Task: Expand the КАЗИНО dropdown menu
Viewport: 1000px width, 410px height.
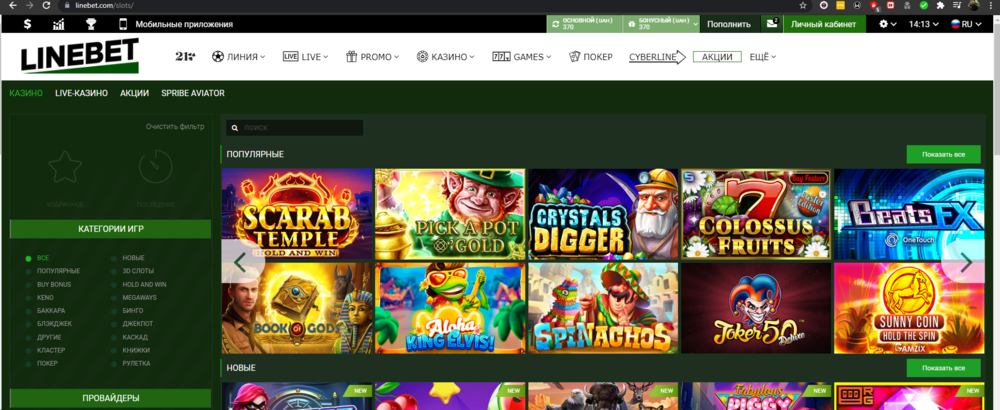Action: pos(446,57)
